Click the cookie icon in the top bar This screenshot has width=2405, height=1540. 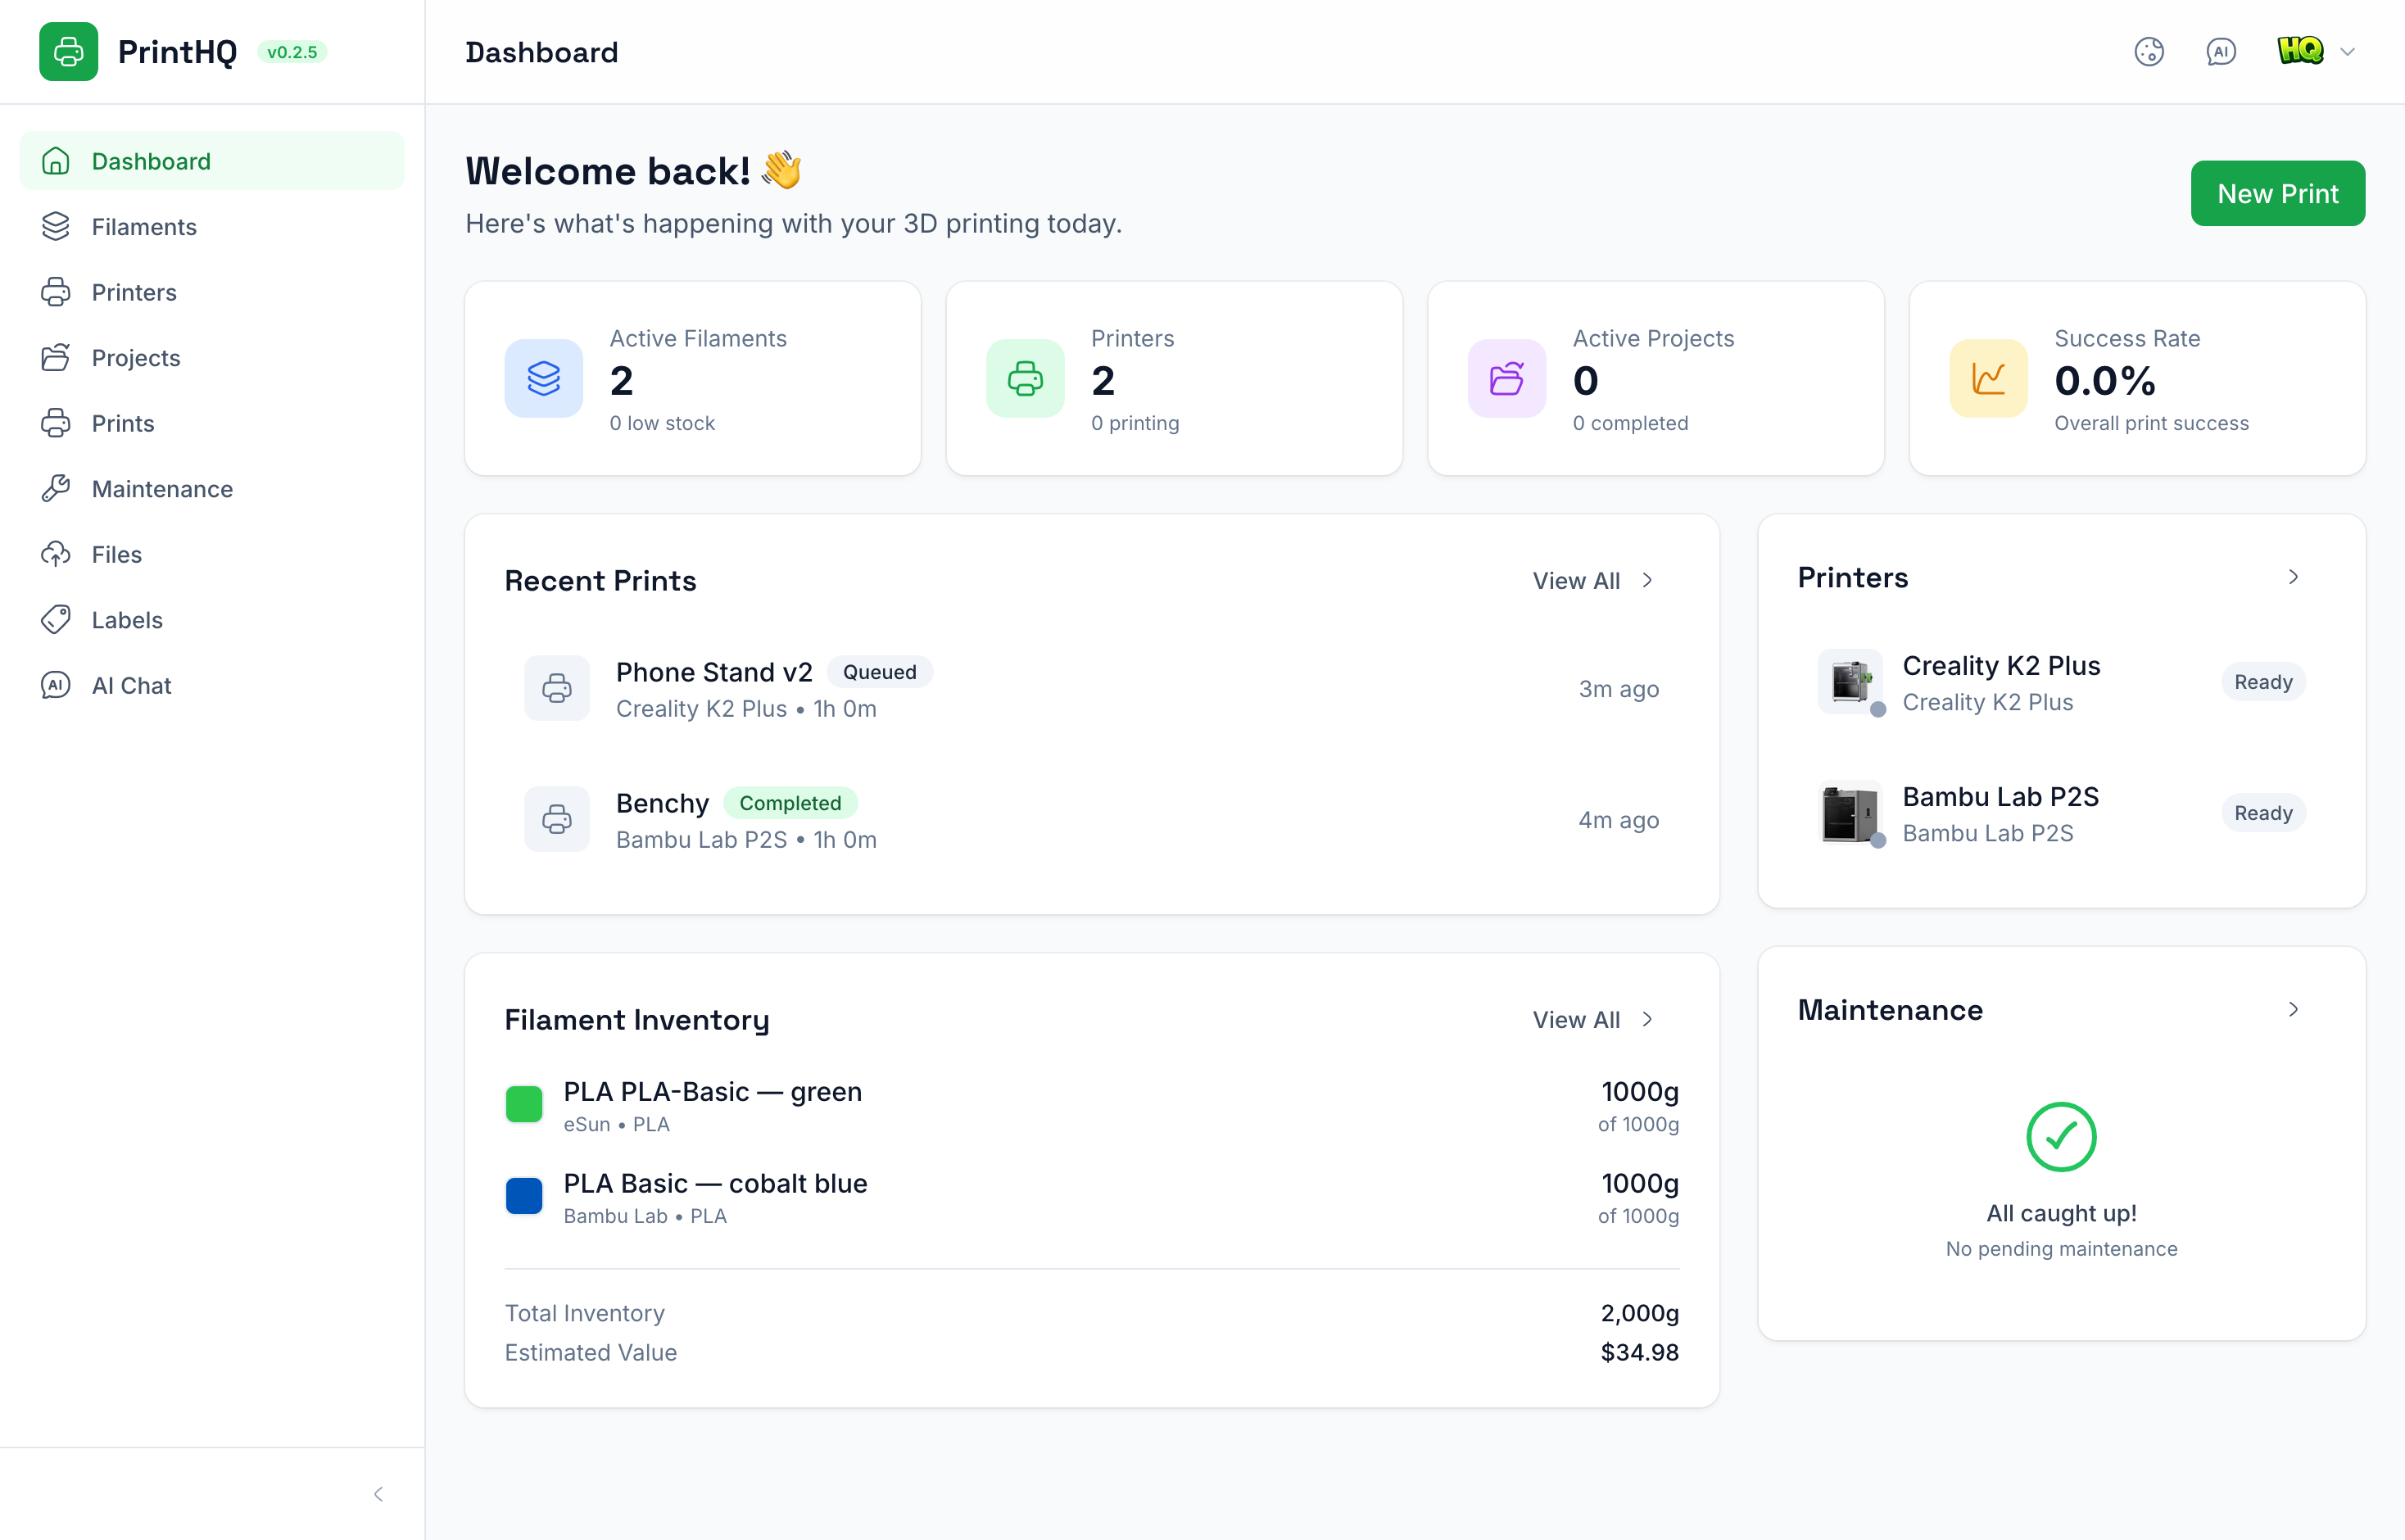click(2150, 51)
